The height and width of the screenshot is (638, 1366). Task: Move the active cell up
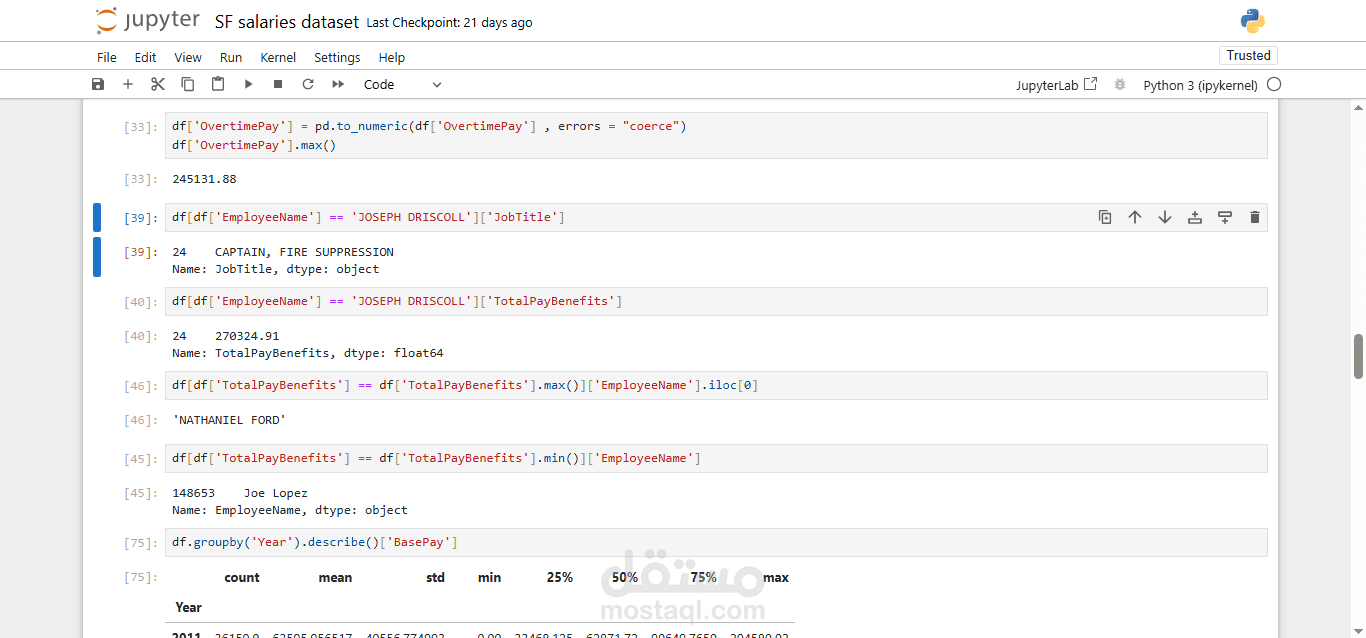pyautogui.click(x=1135, y=217)
